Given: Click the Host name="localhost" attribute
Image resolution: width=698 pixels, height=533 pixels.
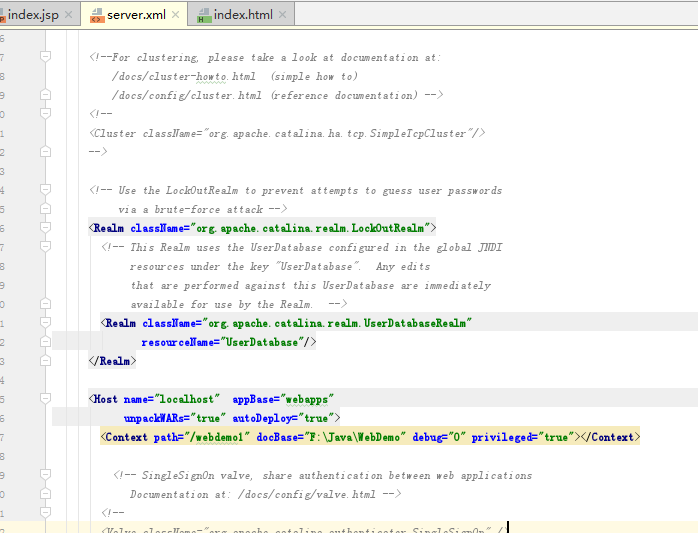Looking at the screenshot, I should 172,399.
